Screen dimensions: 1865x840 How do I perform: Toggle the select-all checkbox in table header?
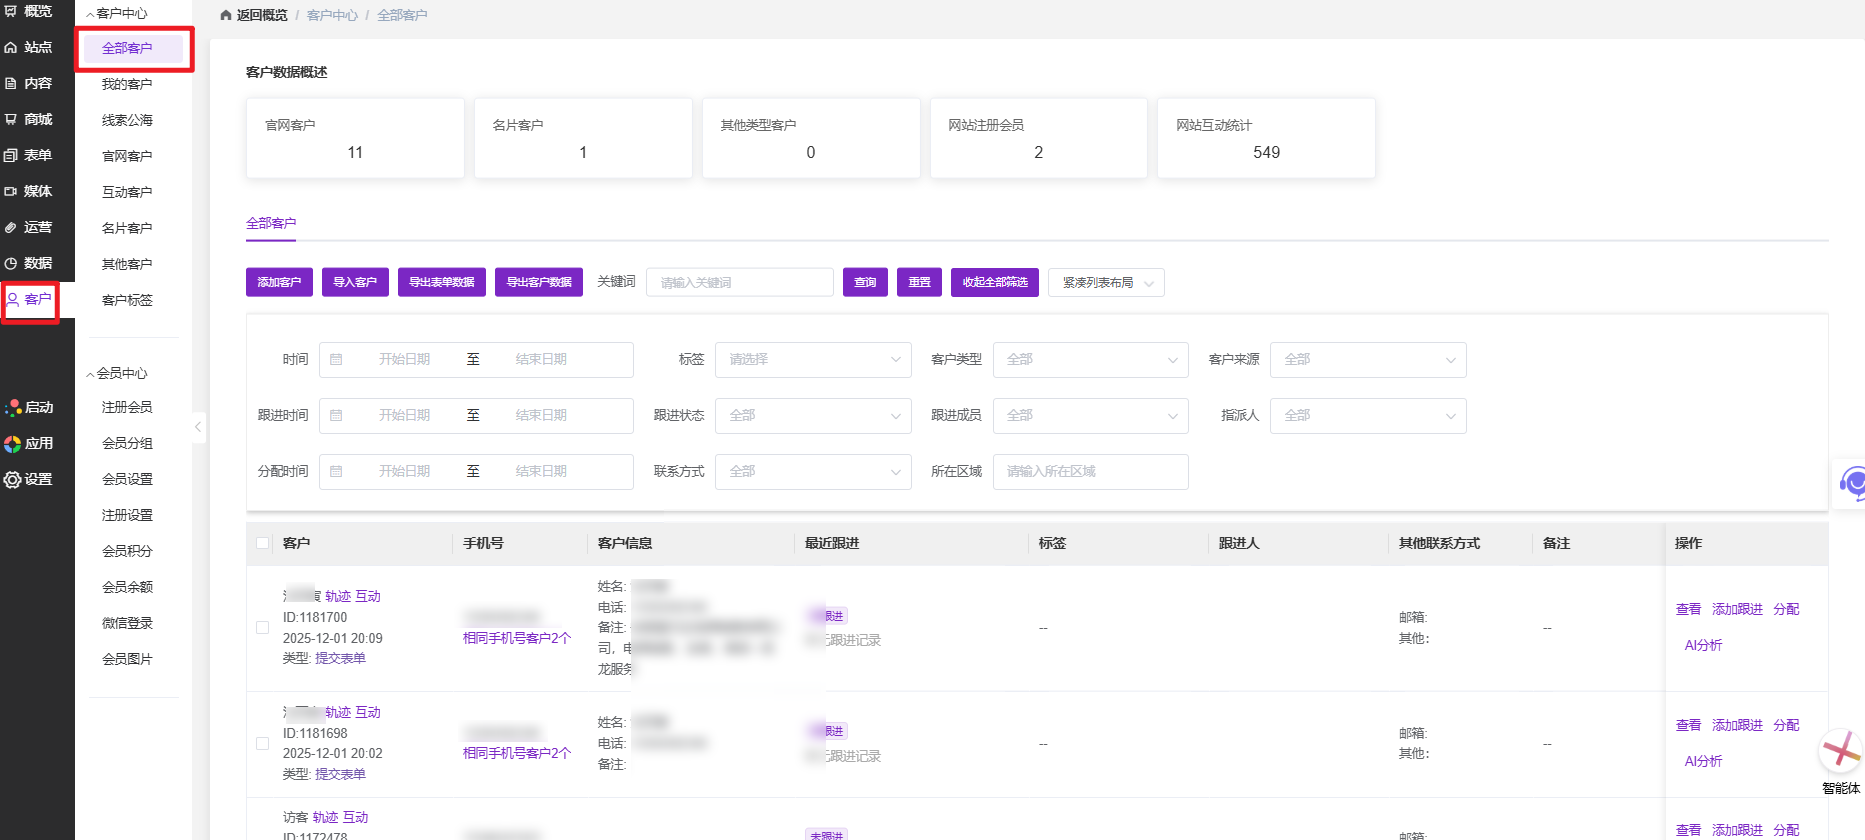click(x=263, y=543)
